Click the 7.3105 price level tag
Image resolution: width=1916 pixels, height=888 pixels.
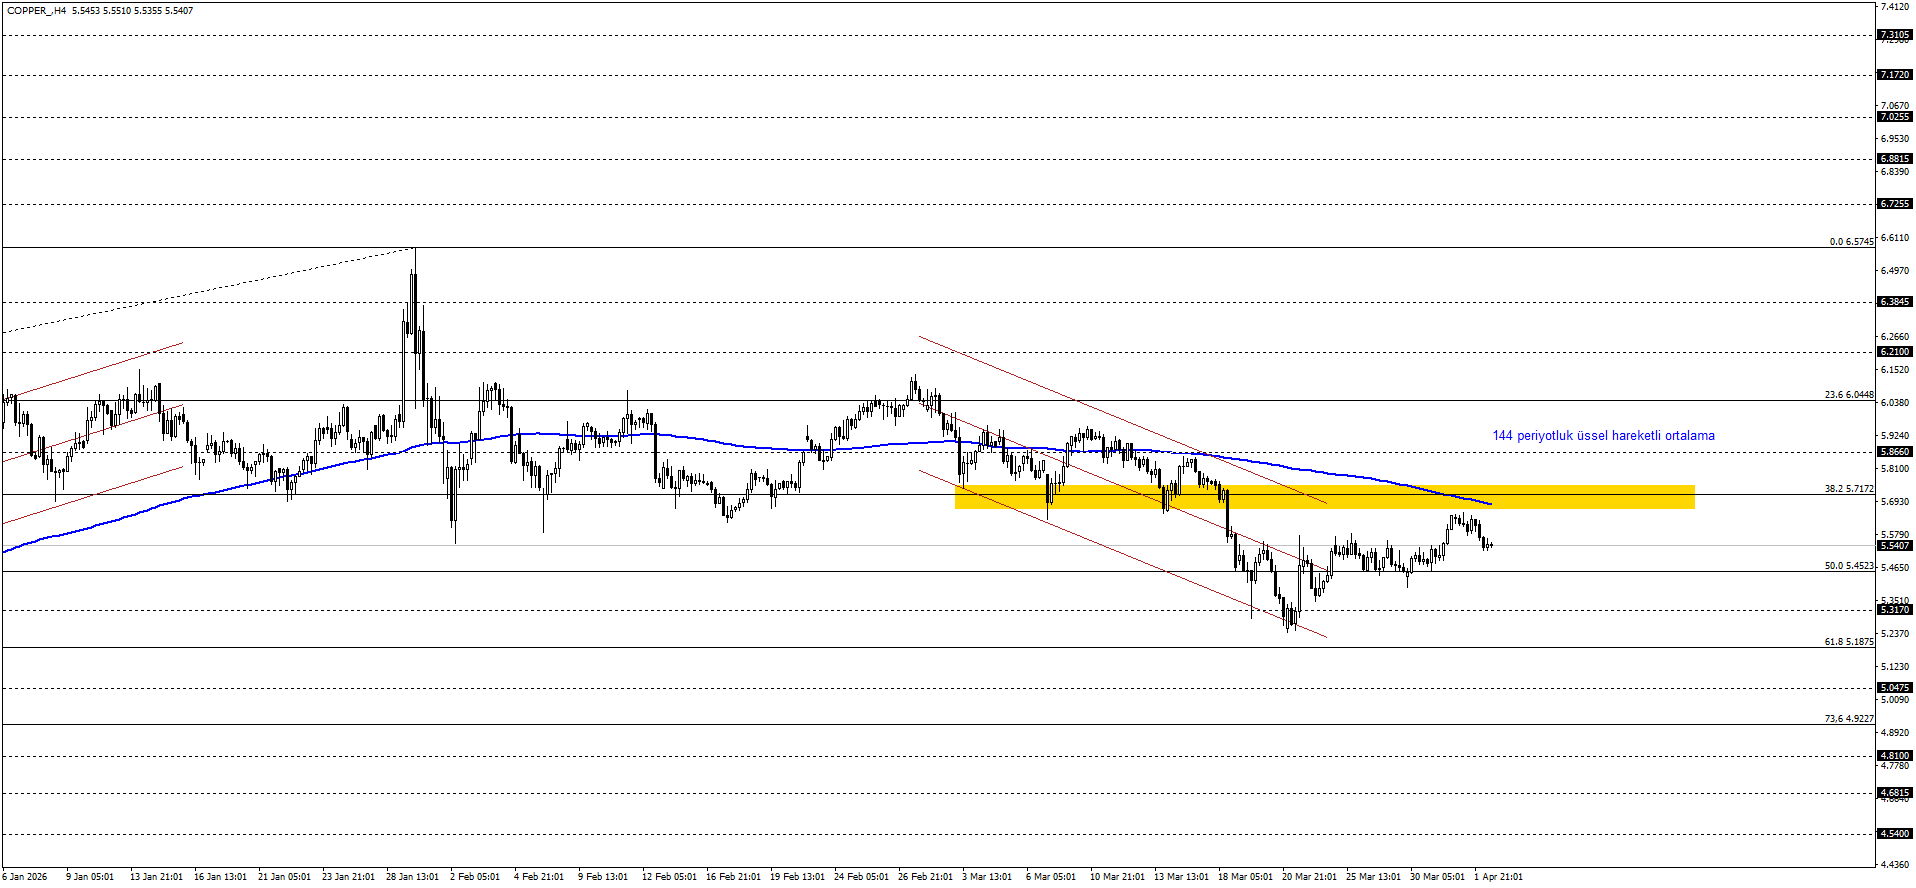1894,35
